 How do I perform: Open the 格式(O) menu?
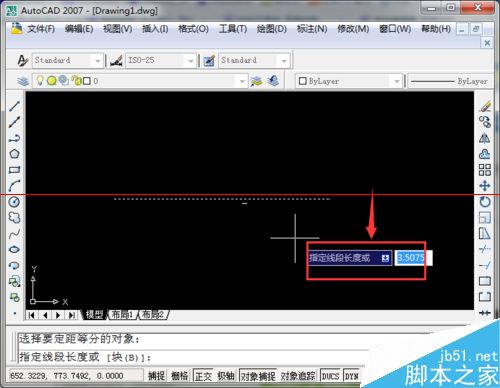193,29
